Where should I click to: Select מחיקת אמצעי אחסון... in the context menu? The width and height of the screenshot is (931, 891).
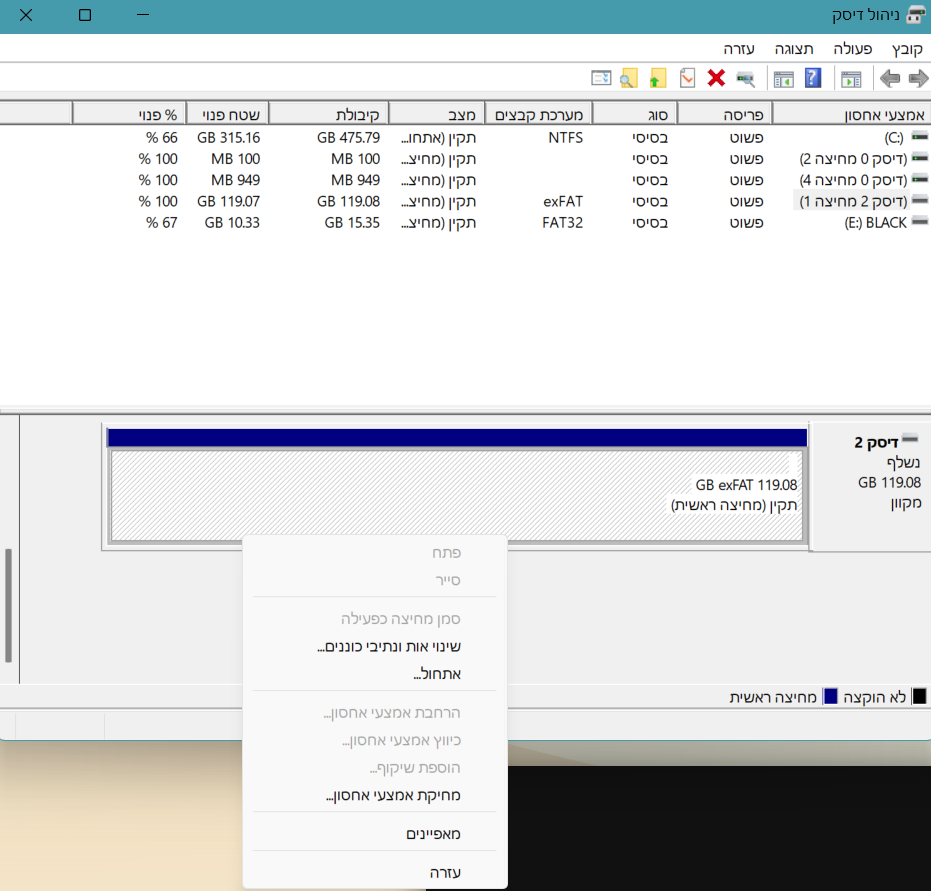point(393,796)
